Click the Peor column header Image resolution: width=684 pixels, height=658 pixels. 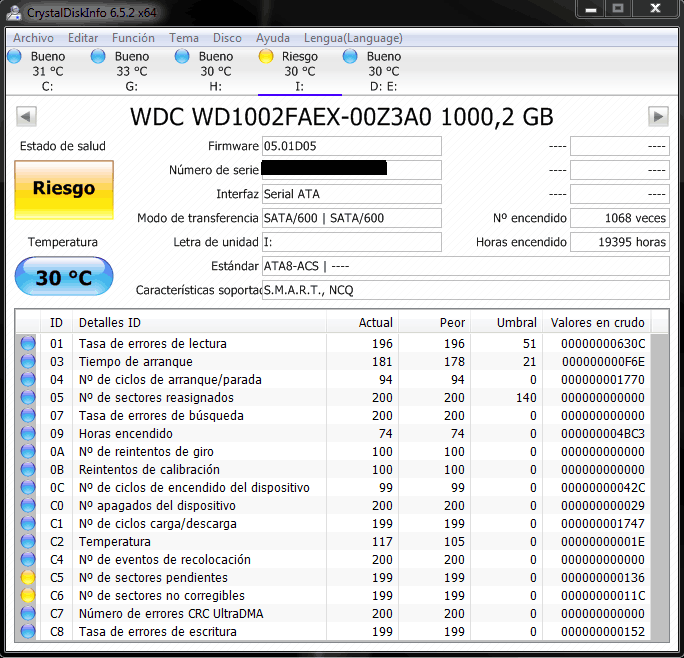pyautogui.click(x=434, y=322)
